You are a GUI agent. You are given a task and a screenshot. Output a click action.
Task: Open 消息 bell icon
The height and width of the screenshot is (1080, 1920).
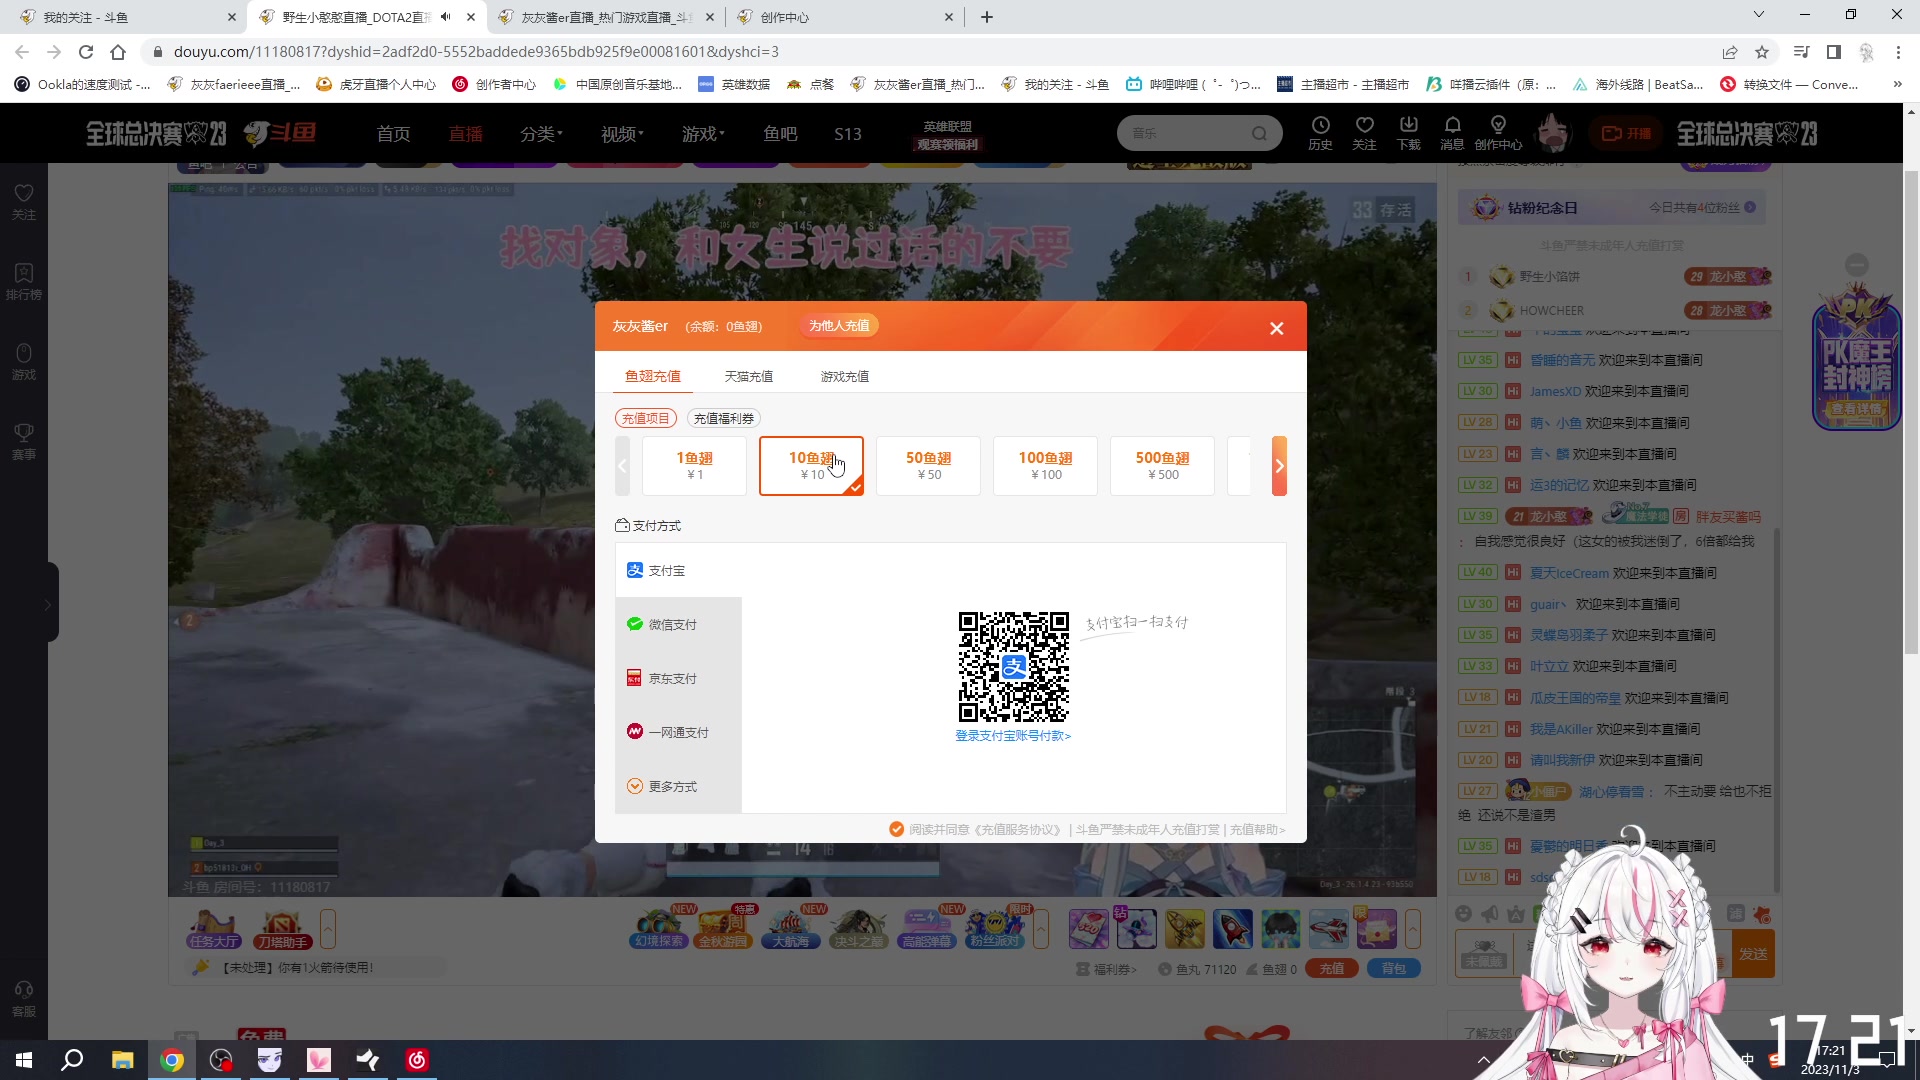[1452, 133]
